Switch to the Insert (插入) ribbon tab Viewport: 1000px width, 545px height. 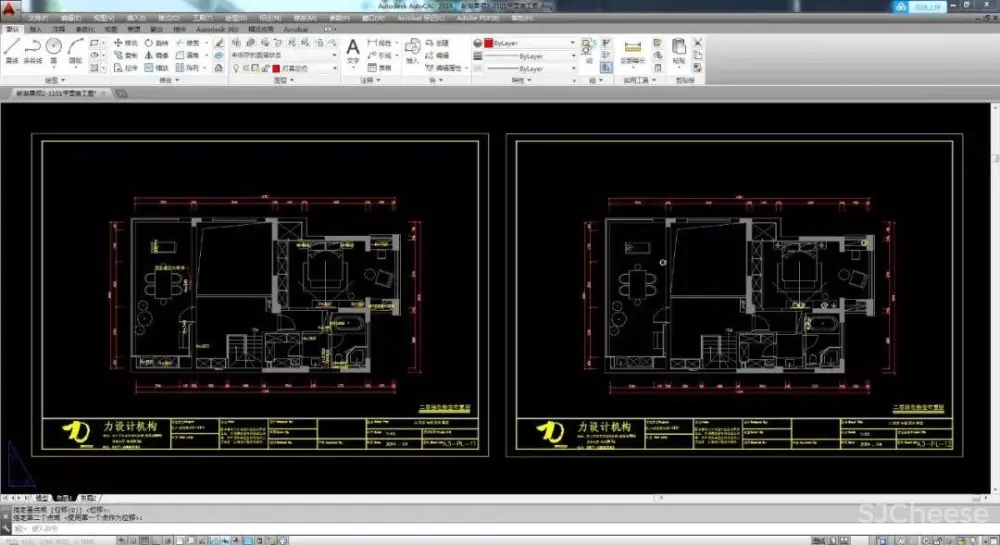pos(35,30)
